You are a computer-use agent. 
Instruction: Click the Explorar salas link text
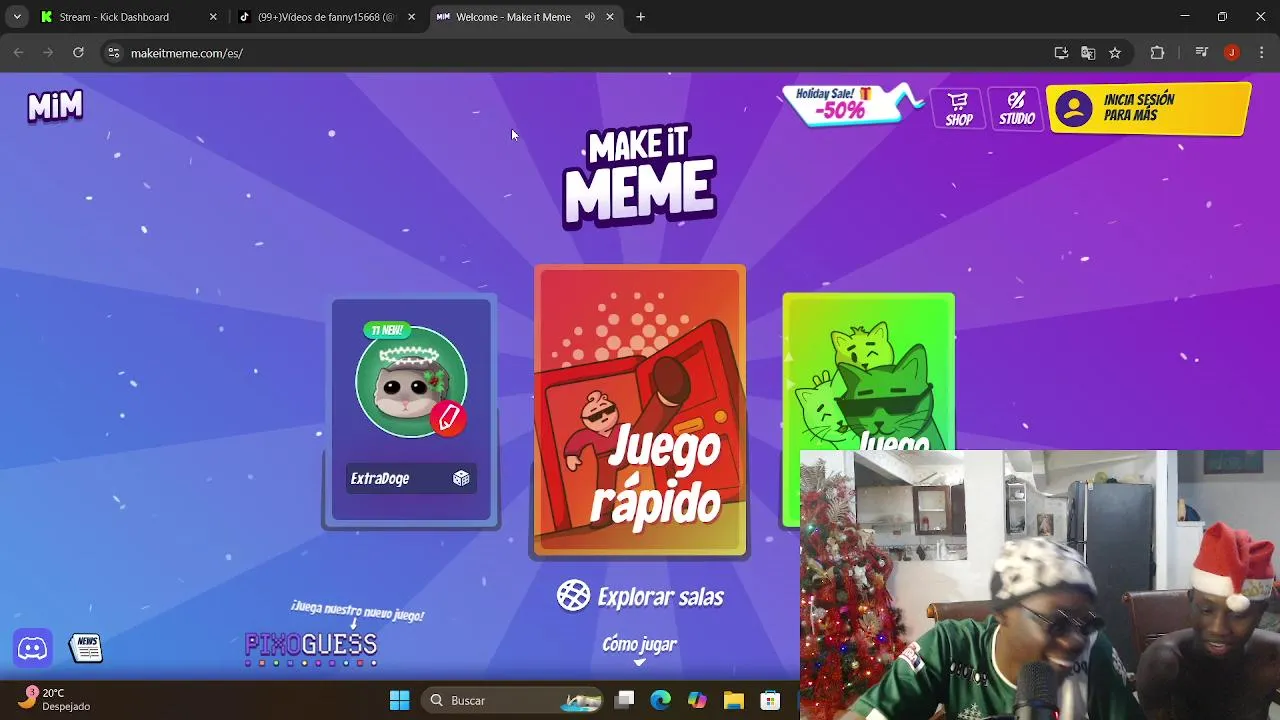tap(660, 597)
